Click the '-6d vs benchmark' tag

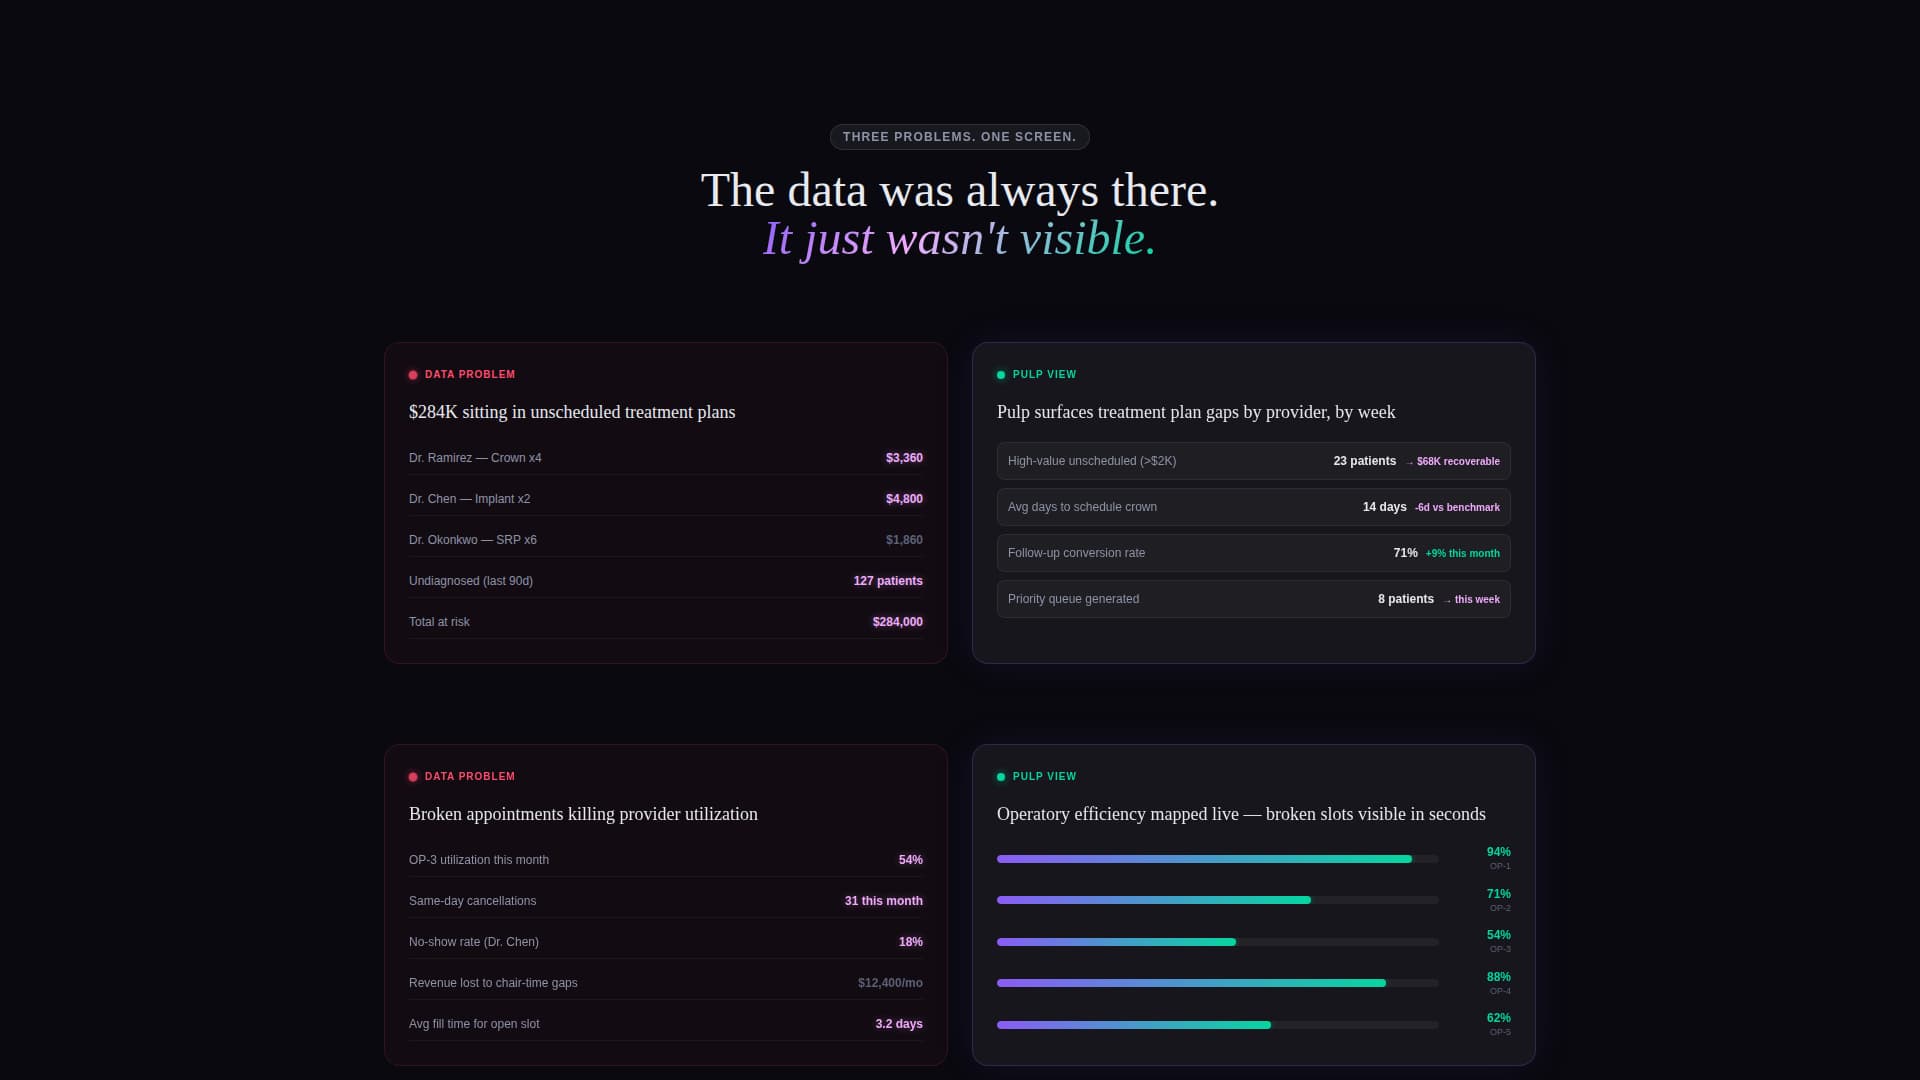pos(1457,508)
